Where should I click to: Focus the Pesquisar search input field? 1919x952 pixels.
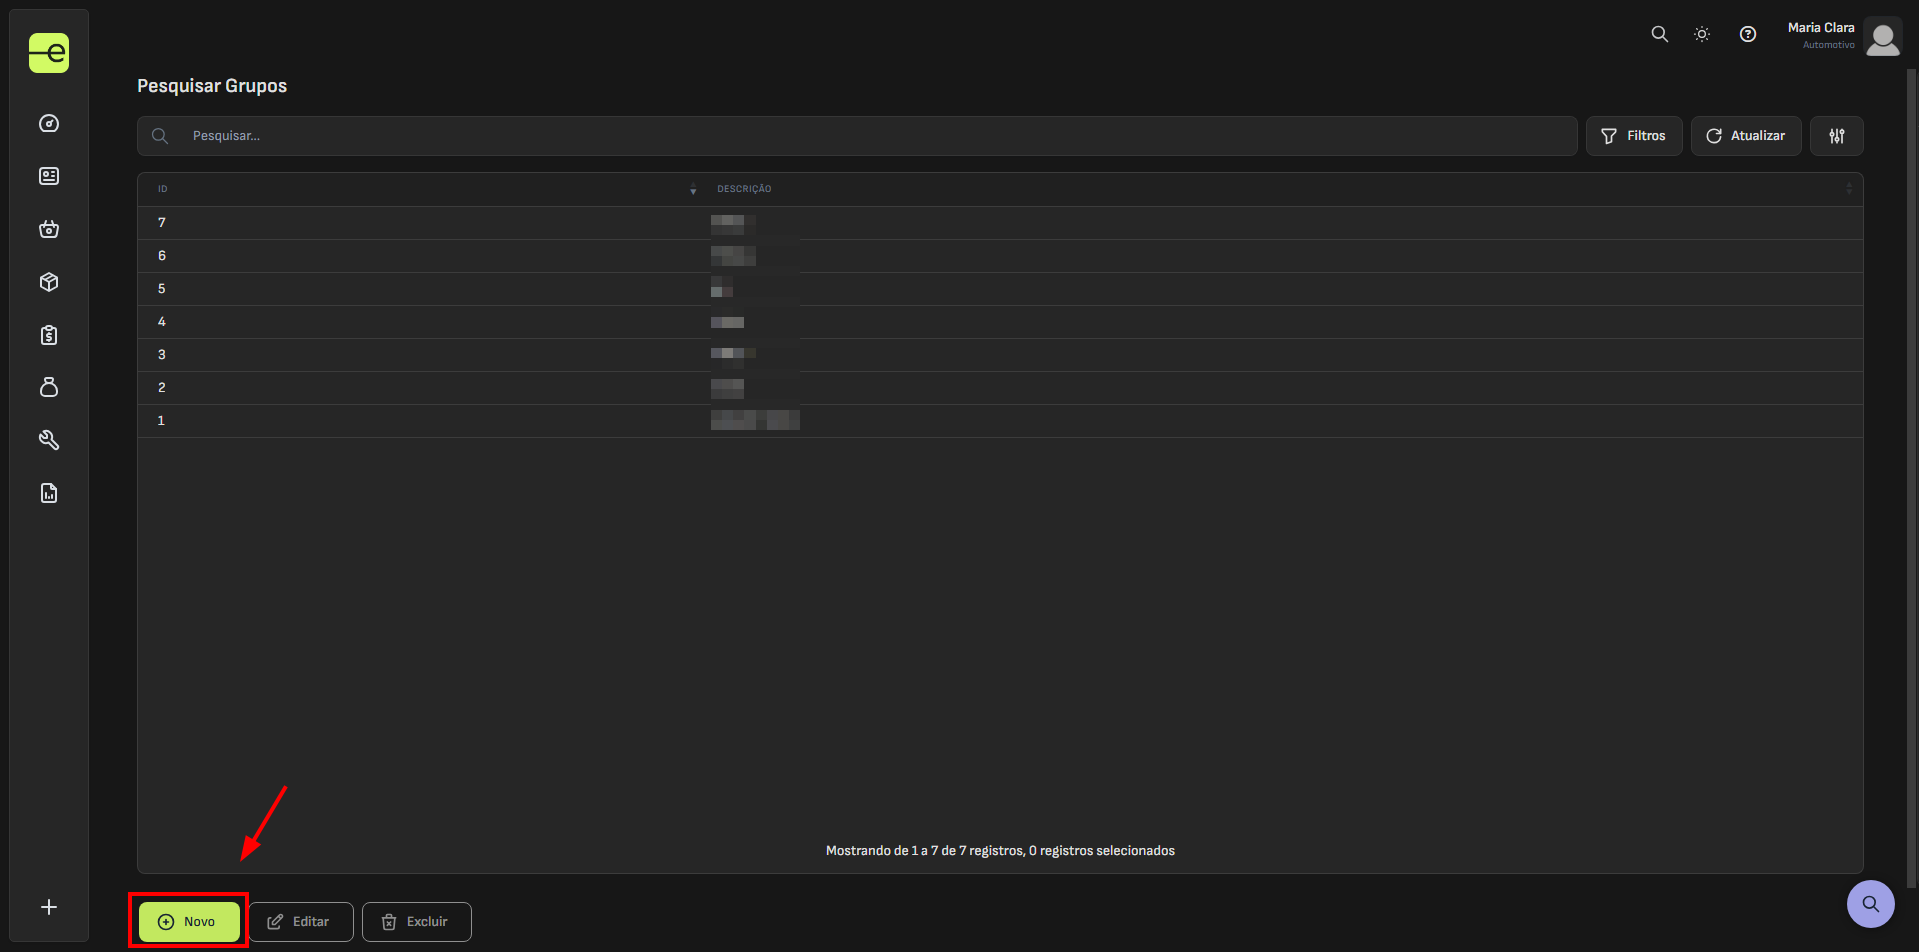coord(857,136)
